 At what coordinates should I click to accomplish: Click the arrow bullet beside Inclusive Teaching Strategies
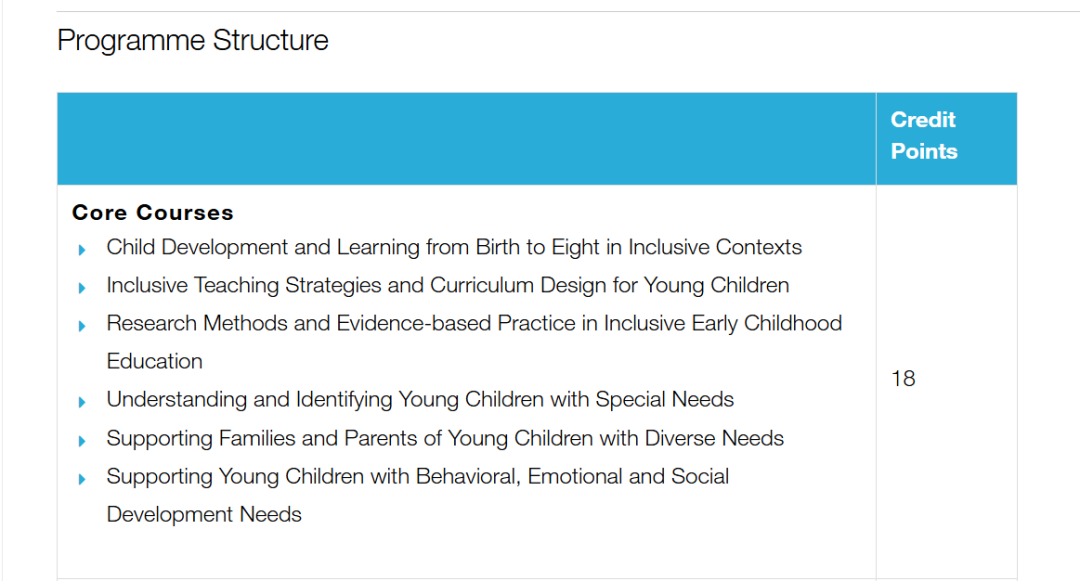[x=82, y=287]
